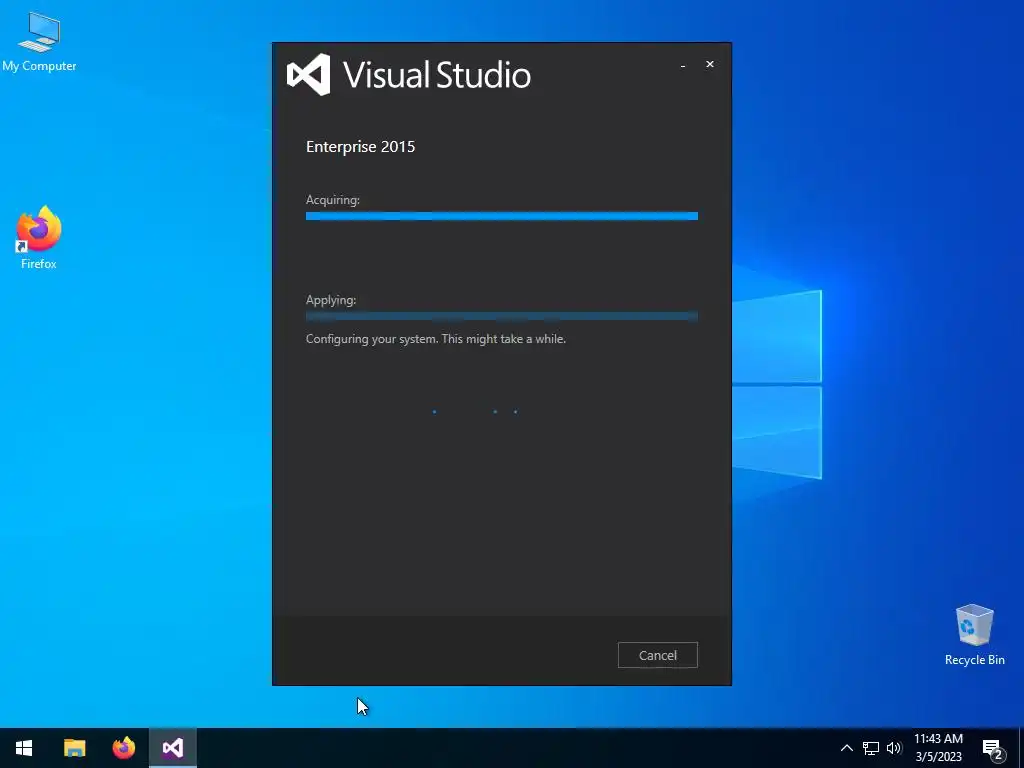Cancel the Visual Studio installation
The width and height of the screenshot is (1024, 768).
pos(658,655)
